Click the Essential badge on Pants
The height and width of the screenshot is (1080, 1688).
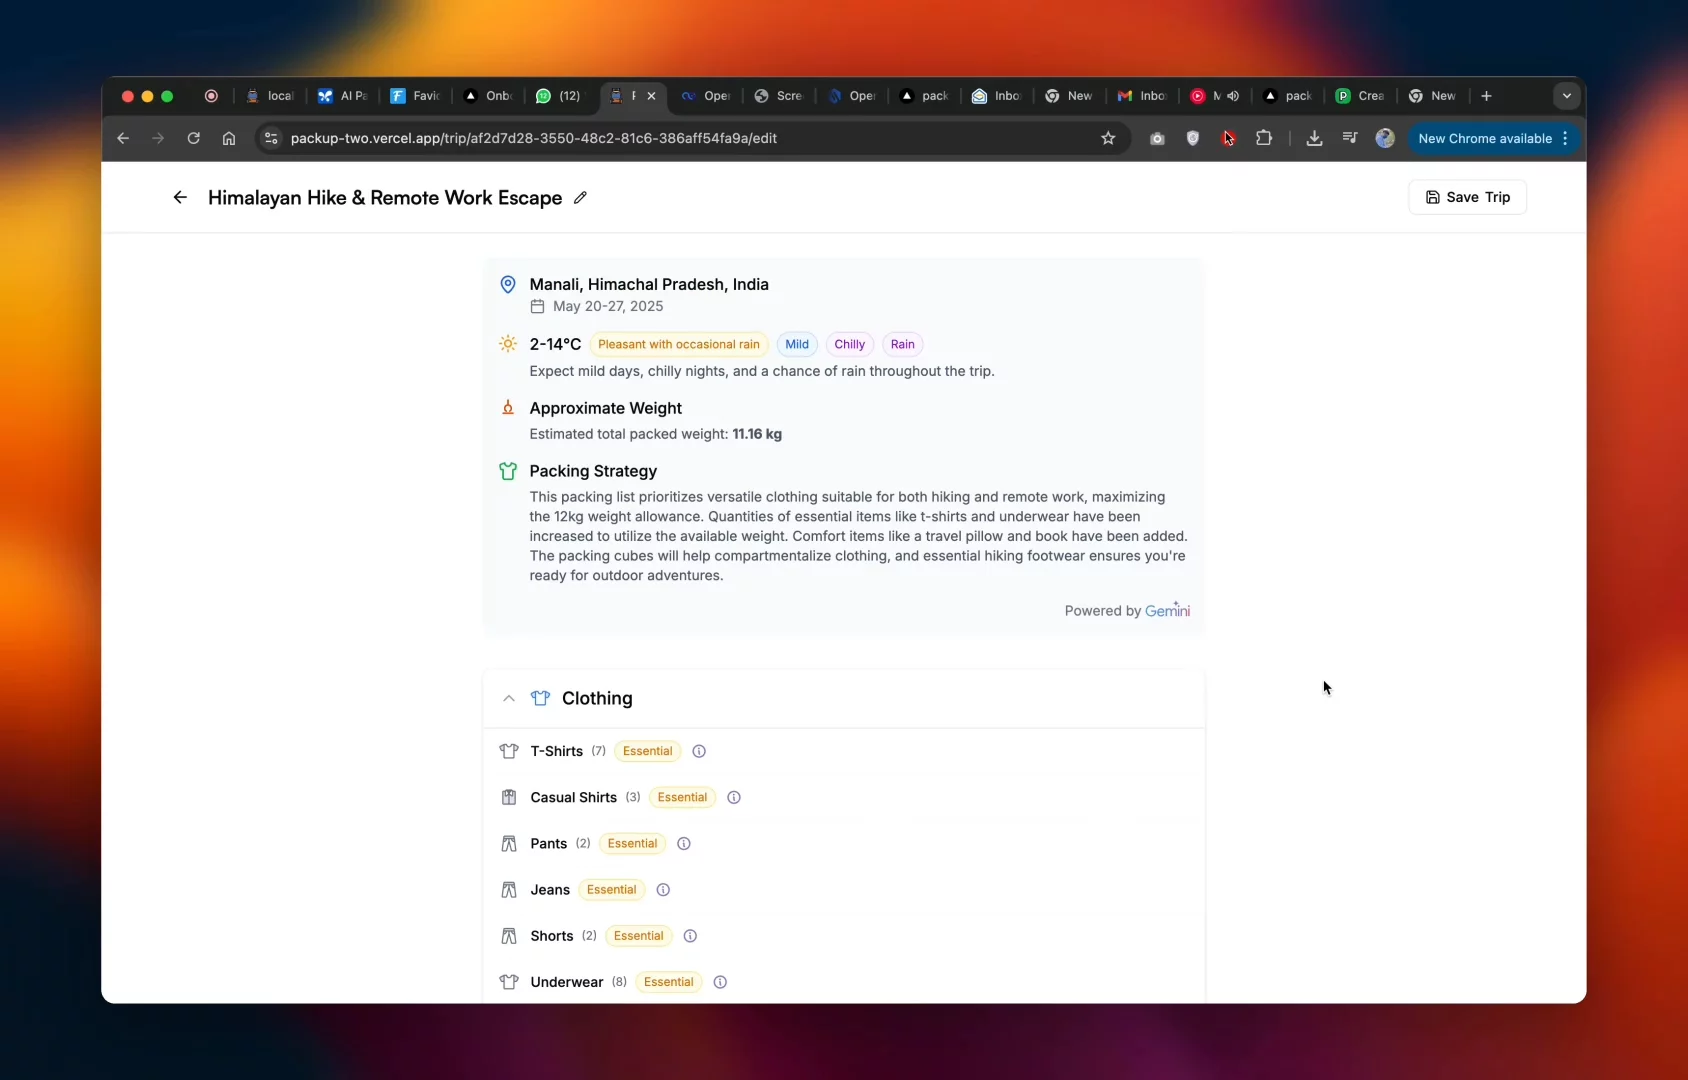pos(632,844)
